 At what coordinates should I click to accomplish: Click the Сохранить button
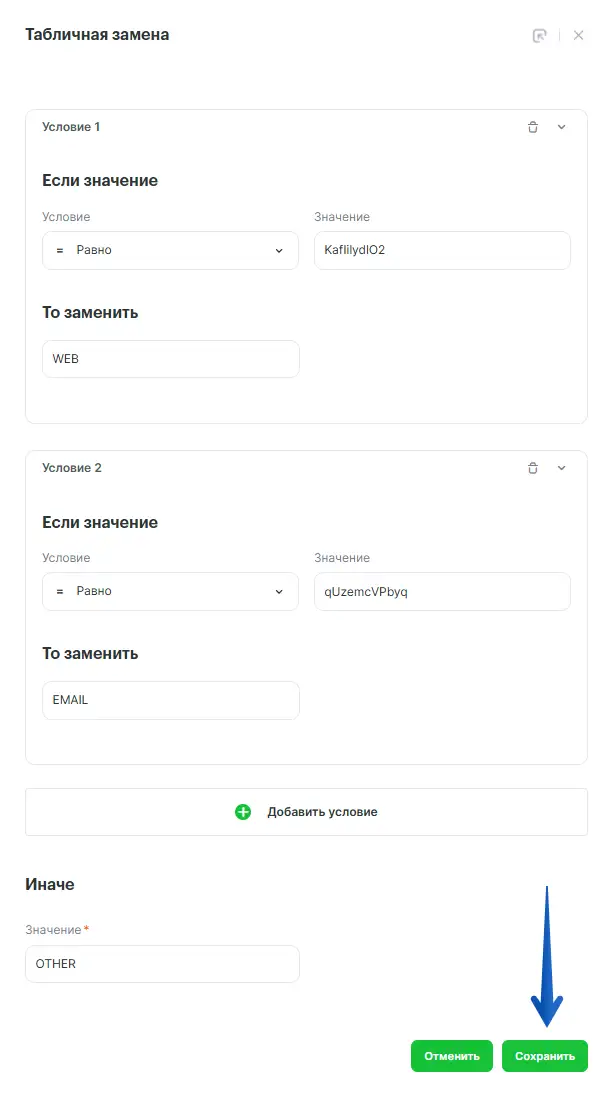[x=545, y=1056]
